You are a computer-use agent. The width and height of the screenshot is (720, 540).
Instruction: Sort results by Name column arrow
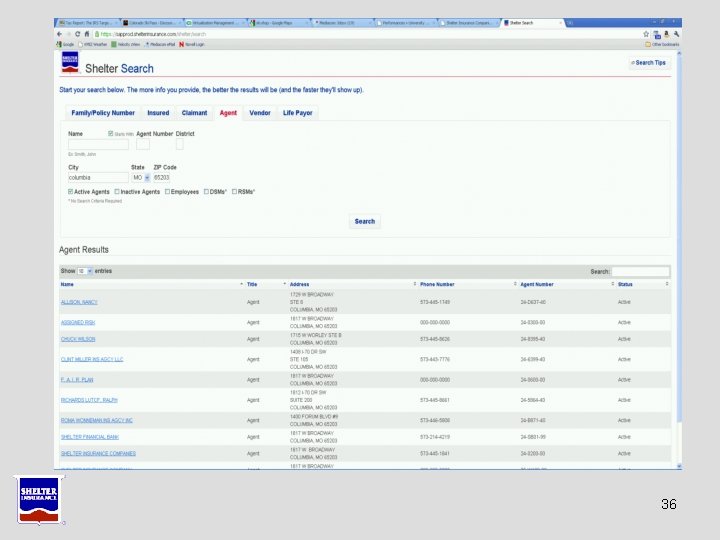click(242, 284)
